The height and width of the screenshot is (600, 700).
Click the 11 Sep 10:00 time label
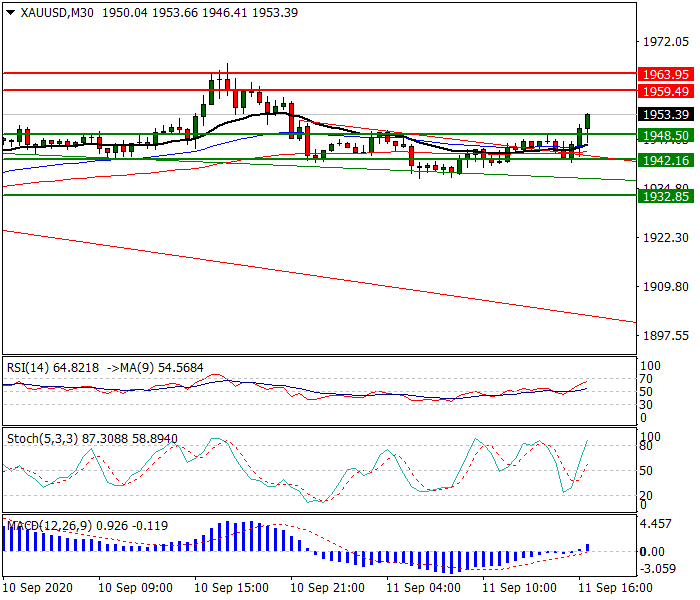pos(519,588)
